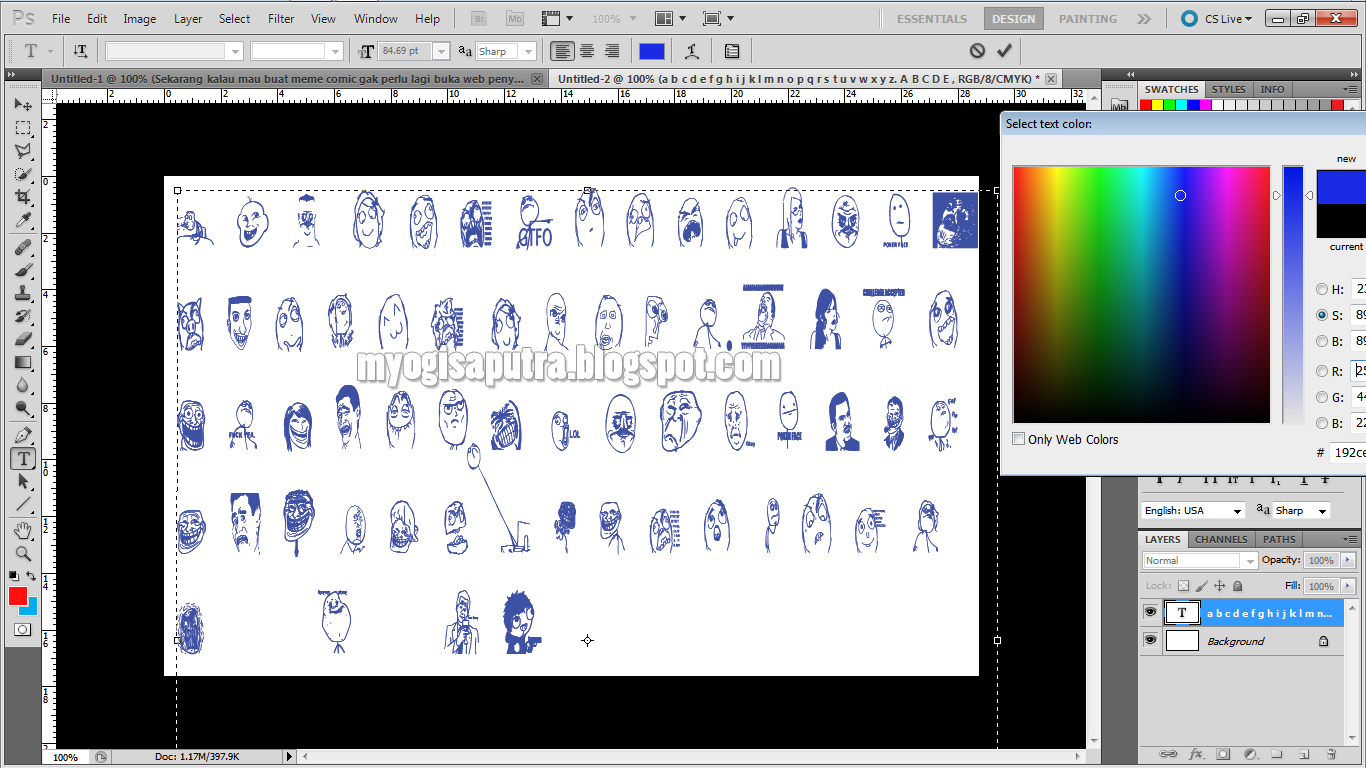Expand the layer Opacity slider arrow
This screenshot has height=768, width=1366.
point(1348,561)
